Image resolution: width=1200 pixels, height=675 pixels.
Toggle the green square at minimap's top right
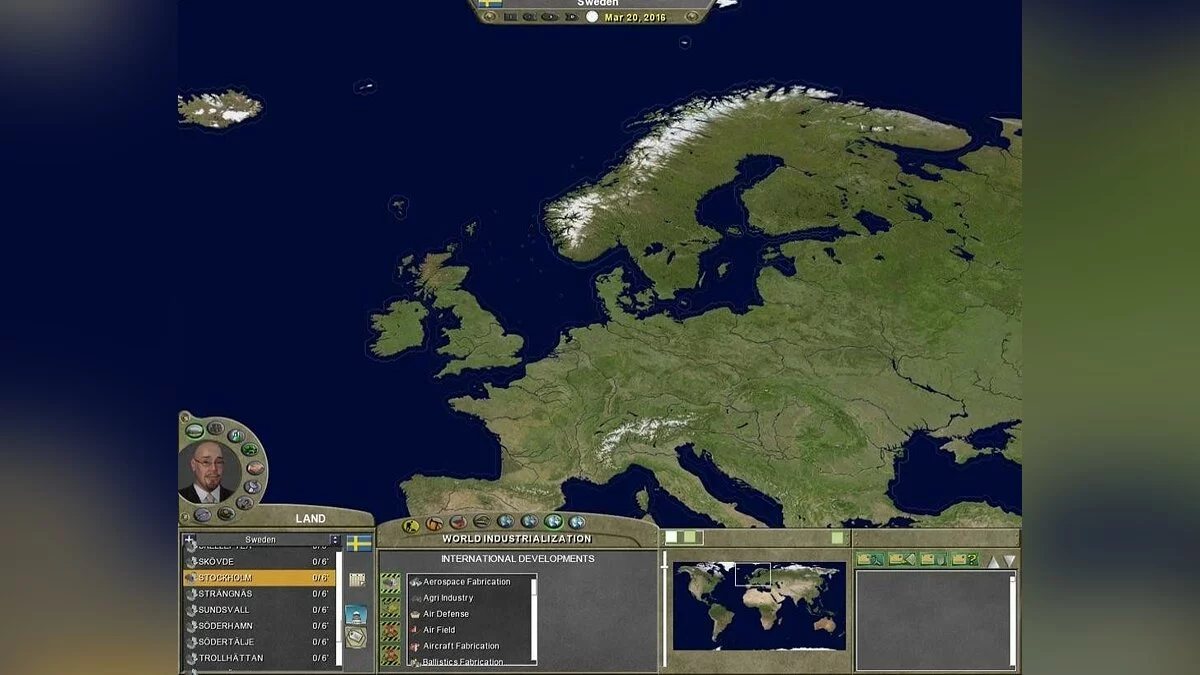[x=837, y=538]
